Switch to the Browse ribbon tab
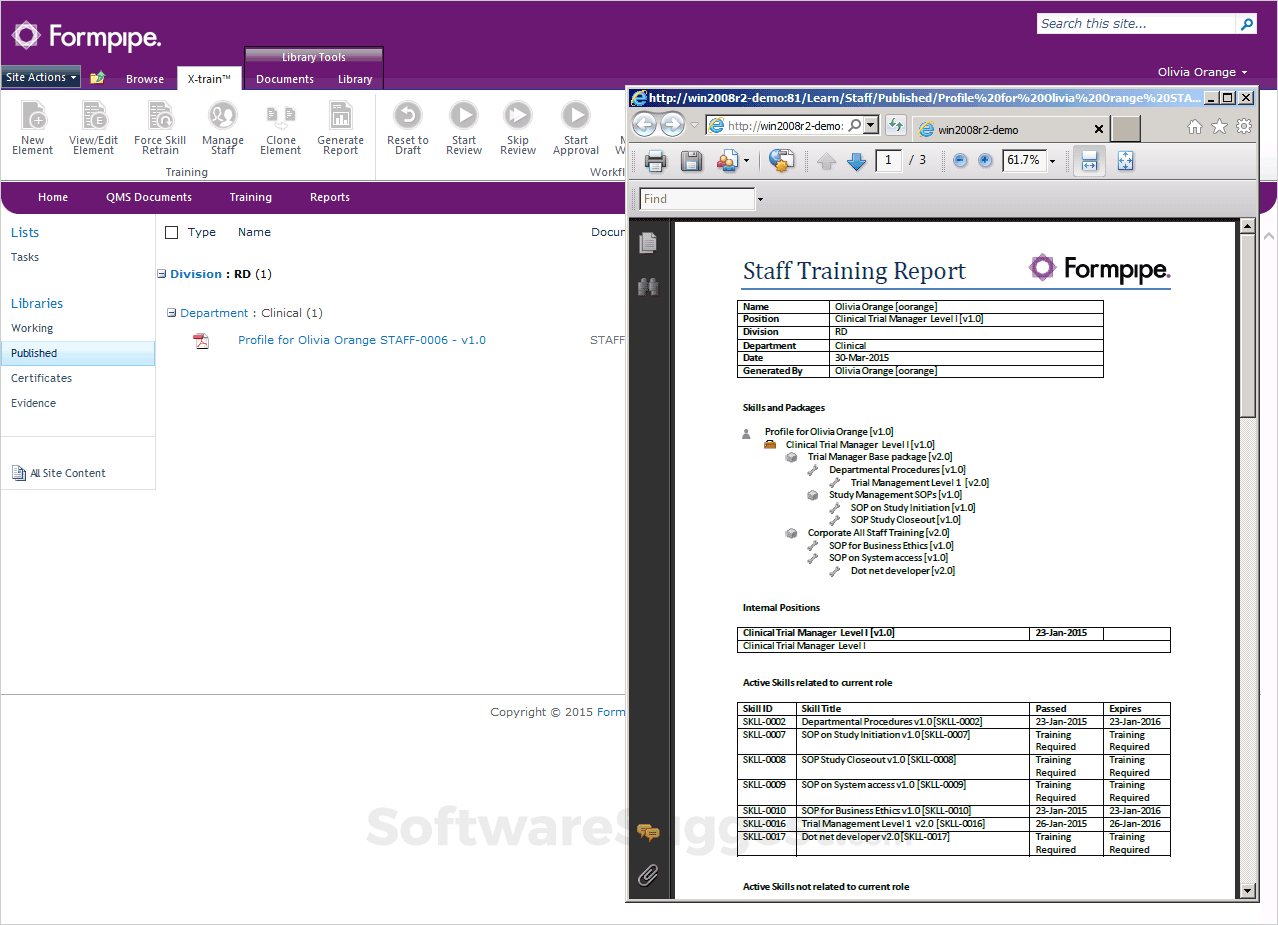The width and height of the screenshot is (1278, 925). coord(145,79)
